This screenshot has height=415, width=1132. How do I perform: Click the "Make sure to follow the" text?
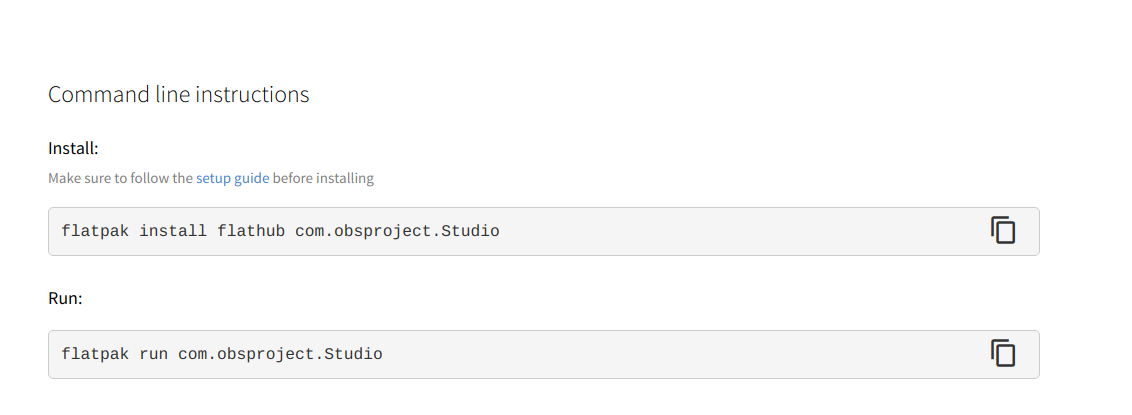pyautogui.click(x=120, y=178)
